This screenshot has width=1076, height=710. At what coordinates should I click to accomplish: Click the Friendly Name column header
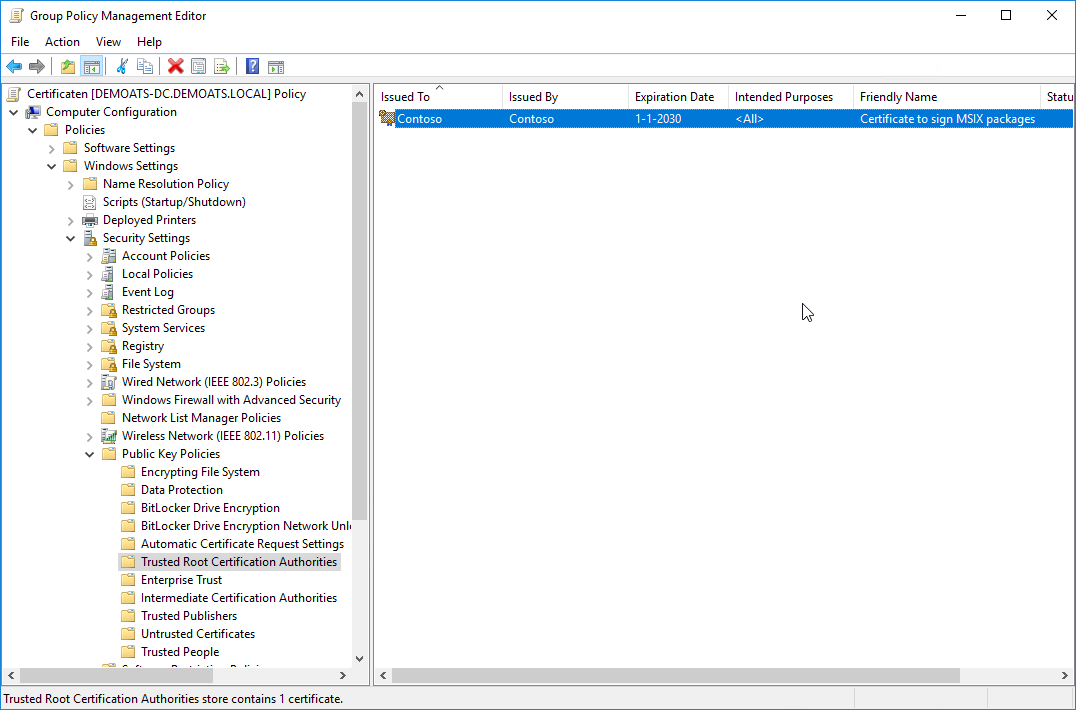898,97
